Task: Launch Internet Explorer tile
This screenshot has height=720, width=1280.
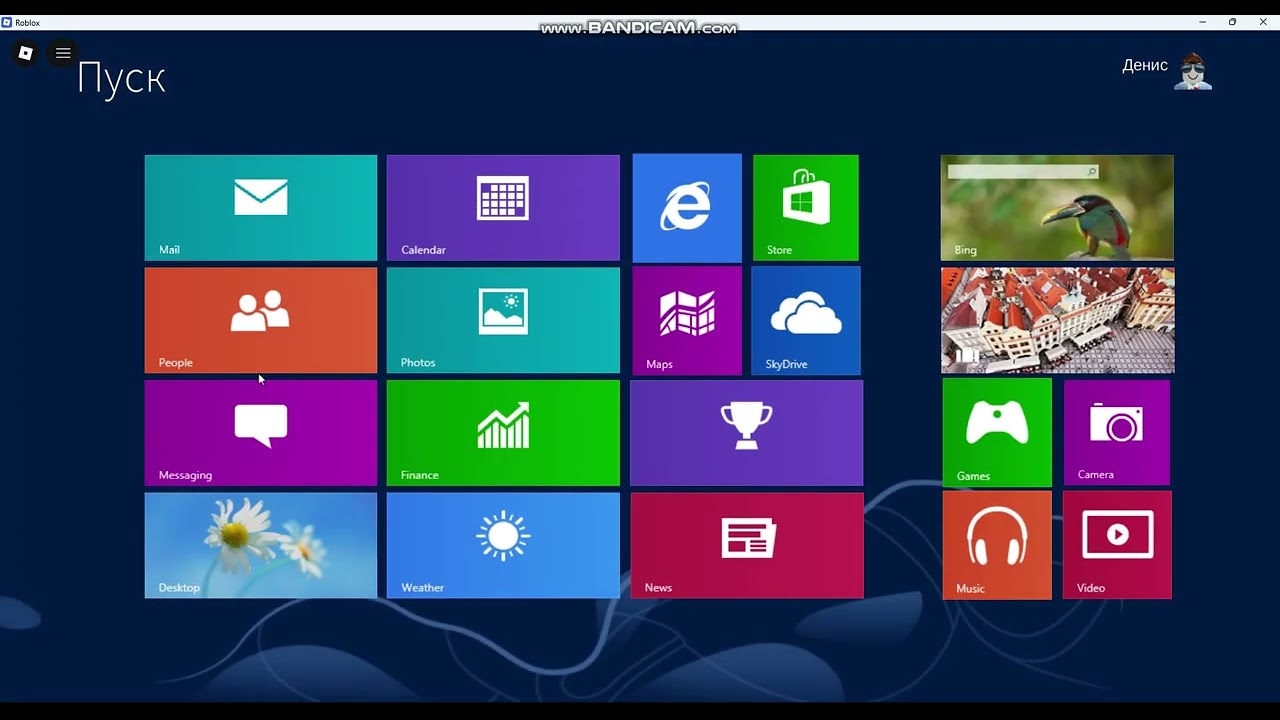Action: (x=687, y=208)
